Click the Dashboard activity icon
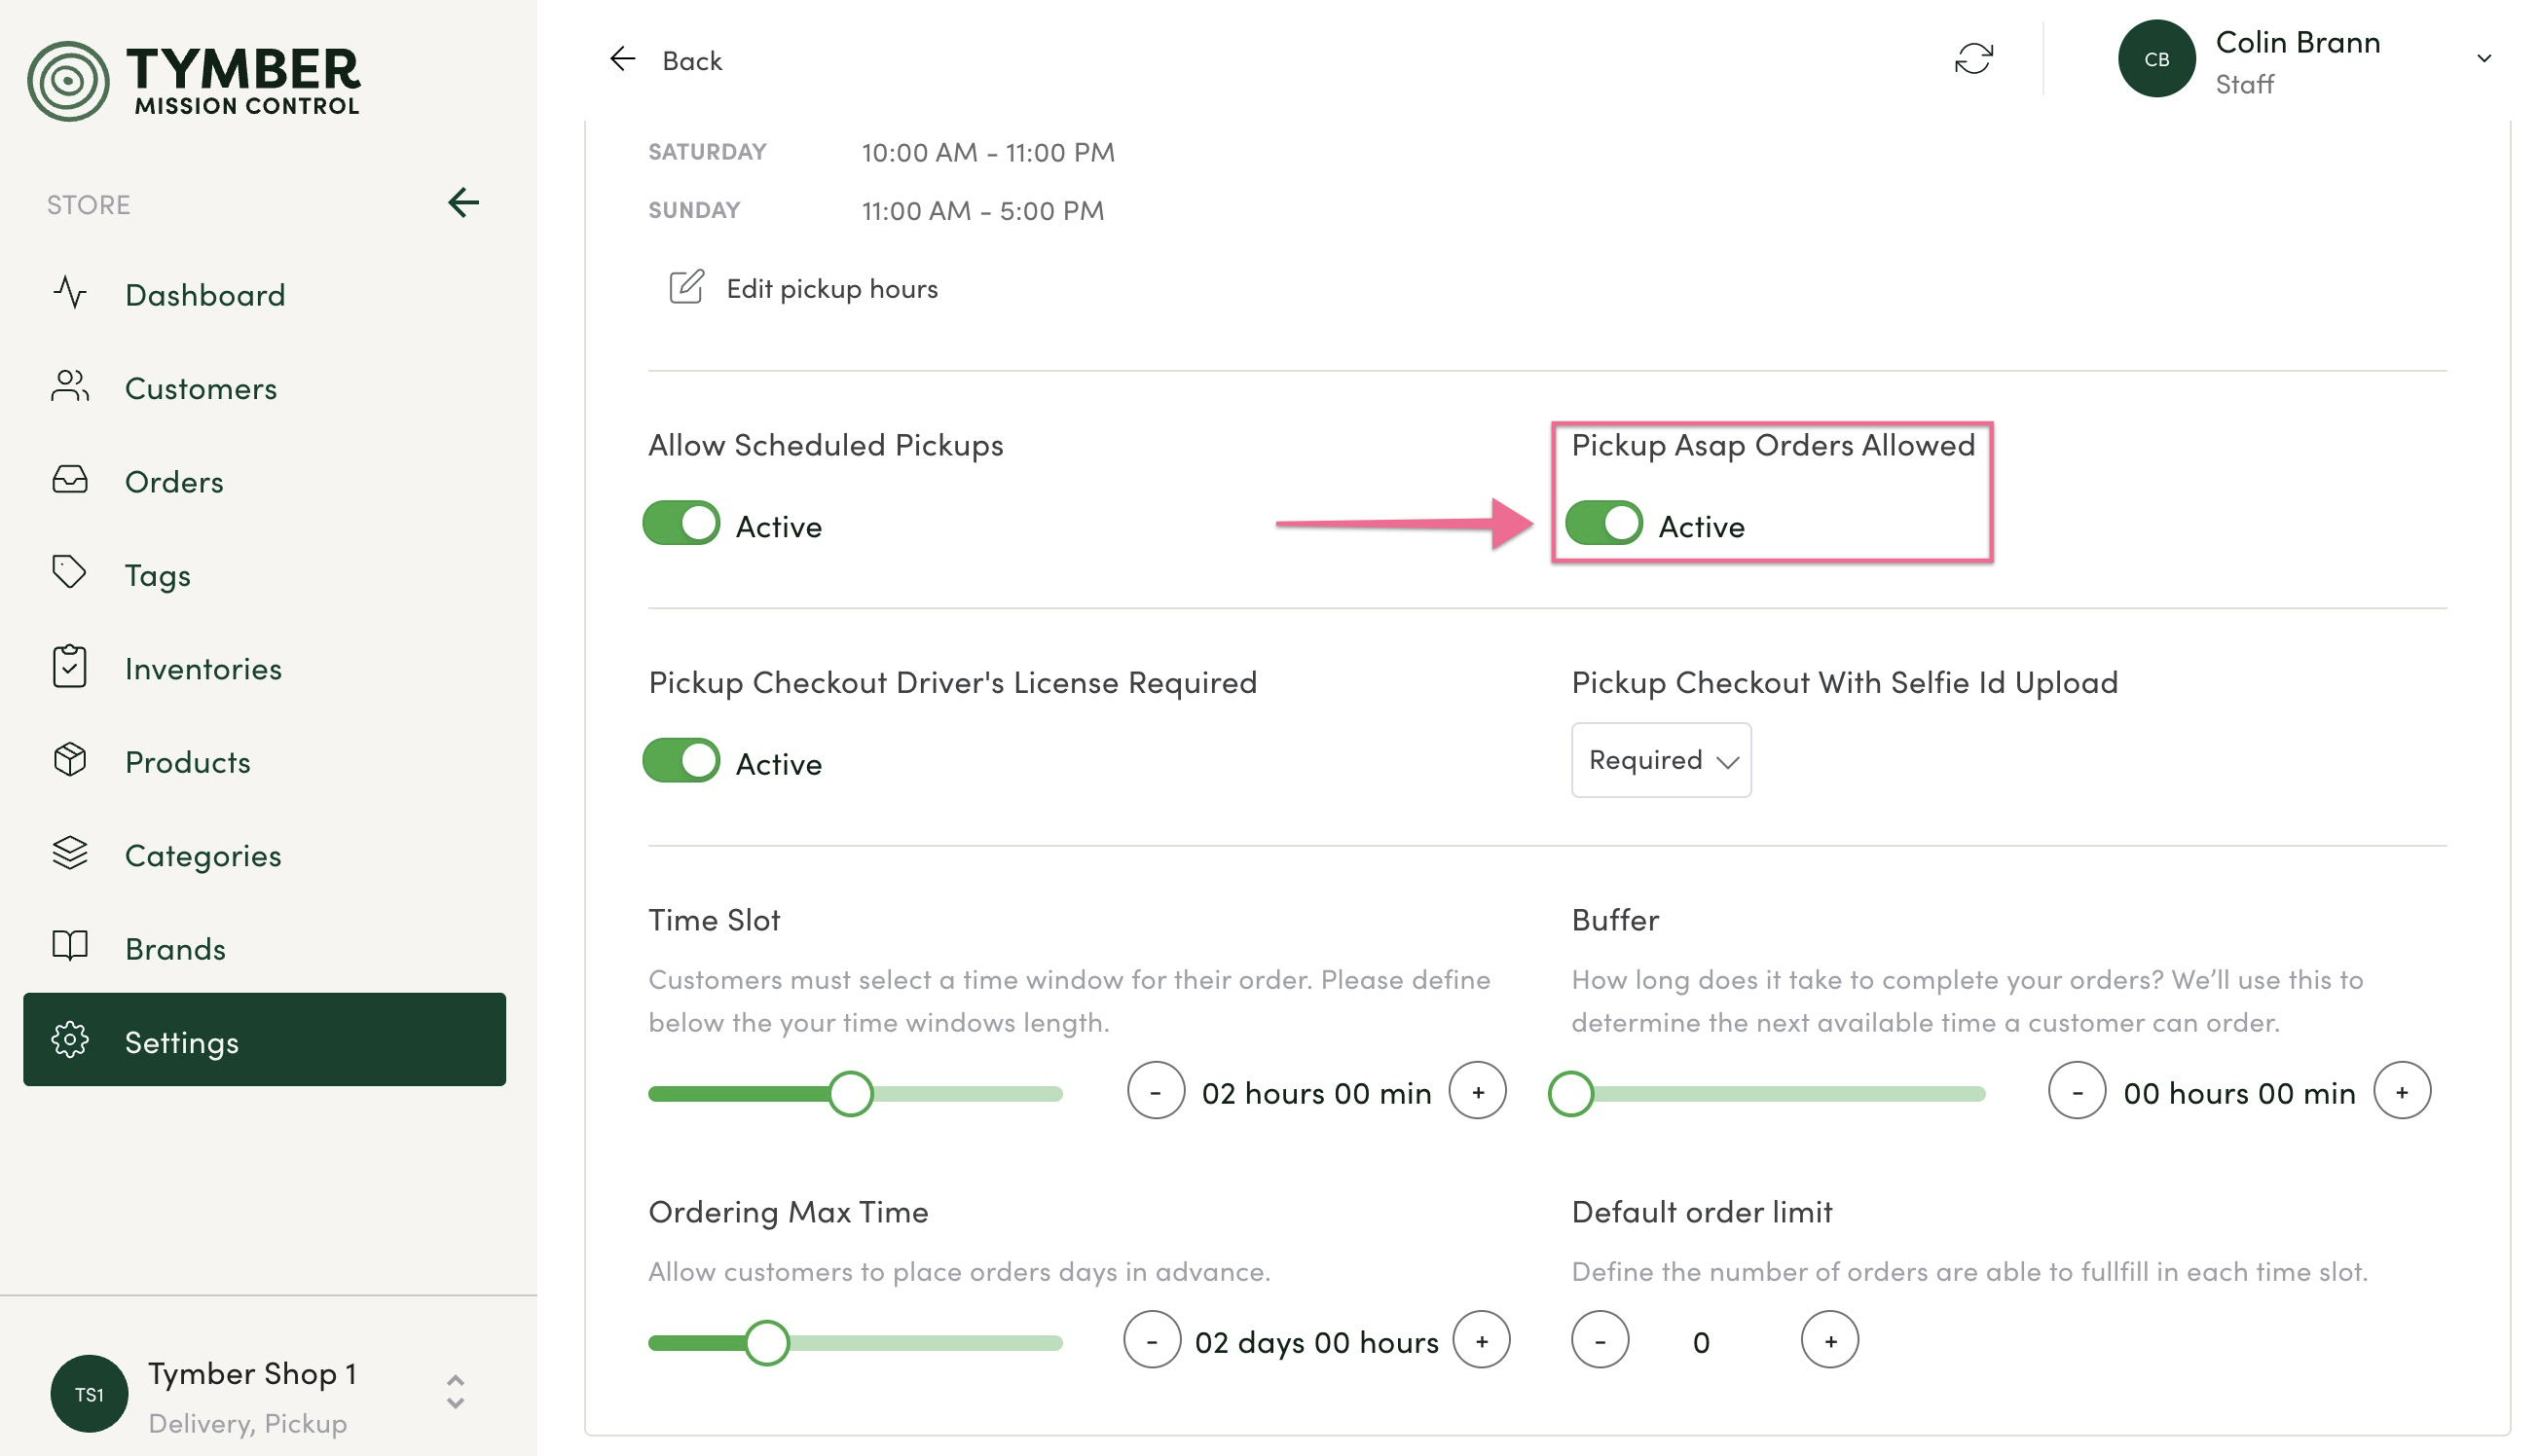 point(70,293)
